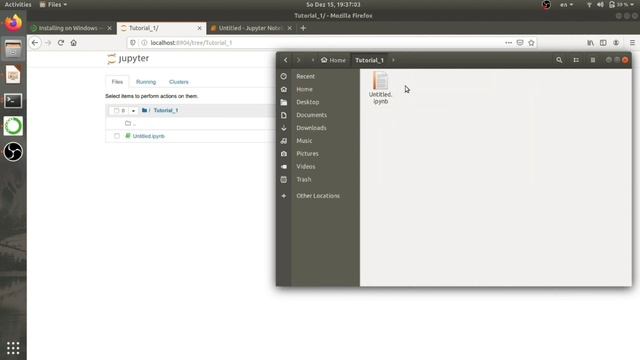Select the Files tab in Jupyter
Screen dimensions: 640x360
(117, 82)
